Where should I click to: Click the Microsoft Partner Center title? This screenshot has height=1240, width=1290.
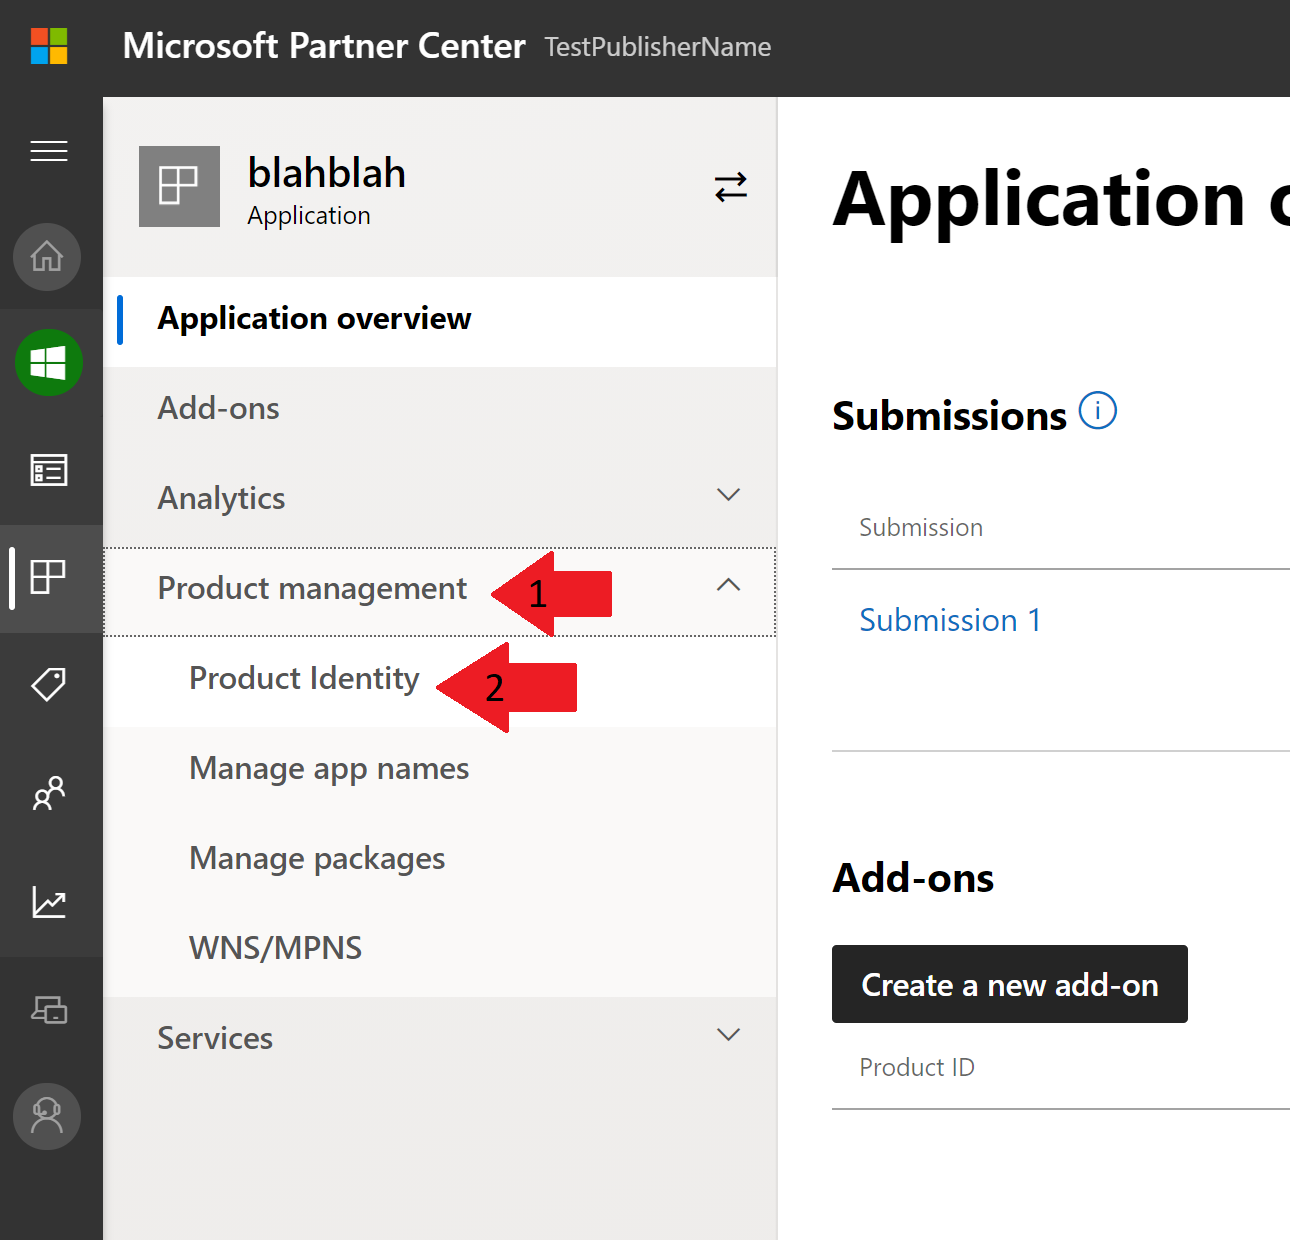coord(324,46)
